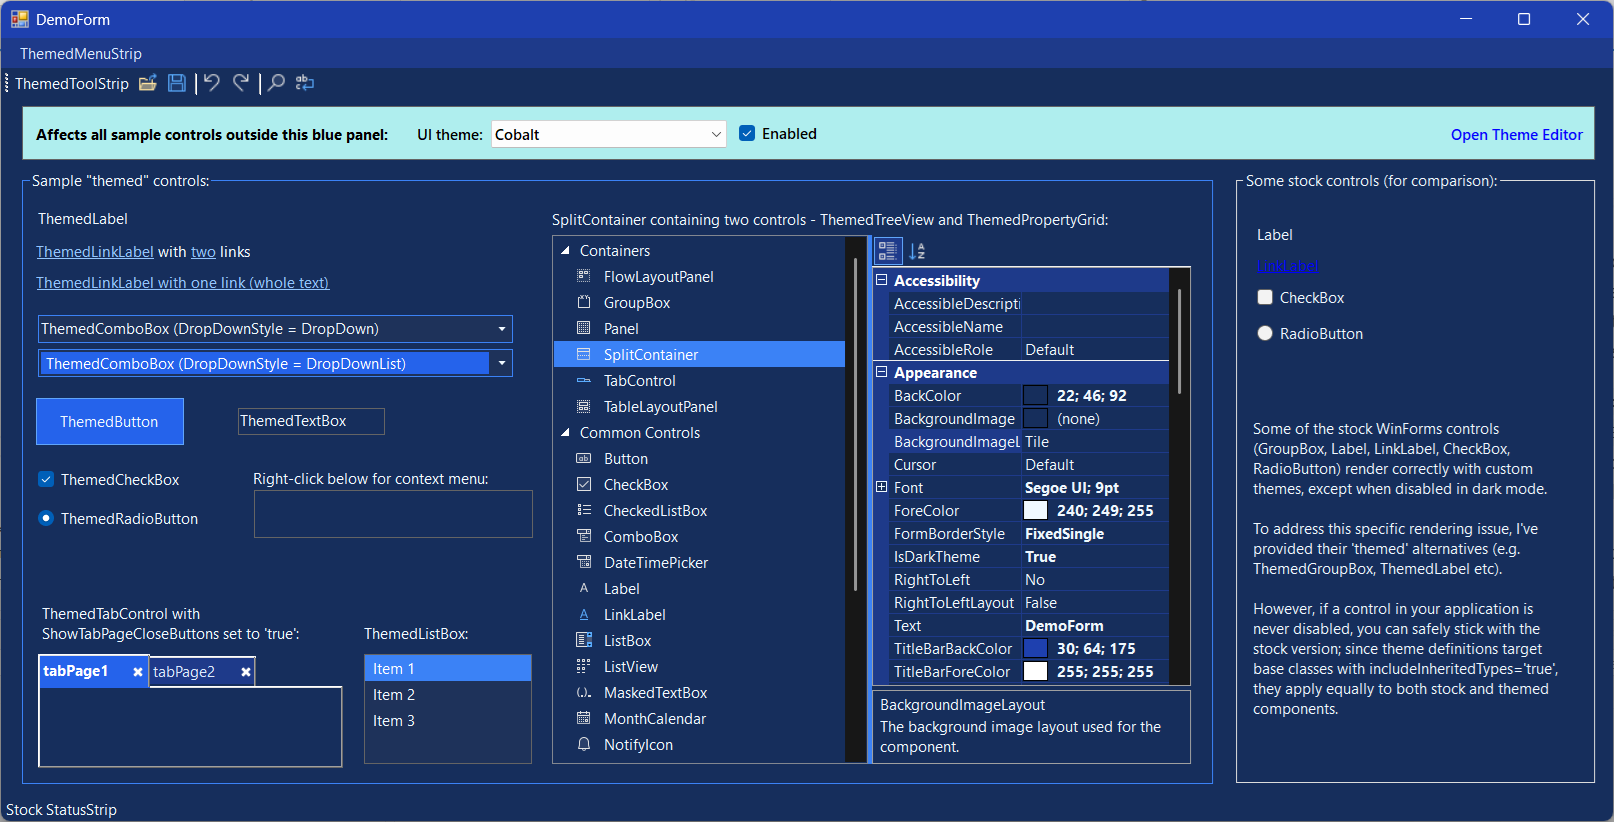Click the FormBorderStyle FixedSingle value
The width and height of the screenshot is (1614, 822).
pyautogui.click(x=1064, y=533)
